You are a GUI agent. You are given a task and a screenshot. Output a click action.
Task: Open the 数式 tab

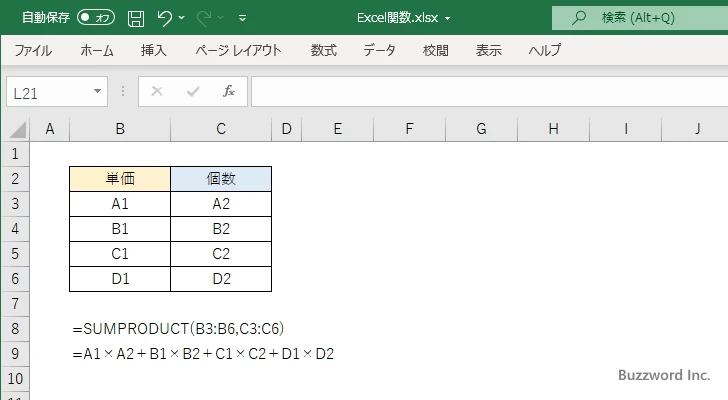pyautogui.click(x=324, y=50)
